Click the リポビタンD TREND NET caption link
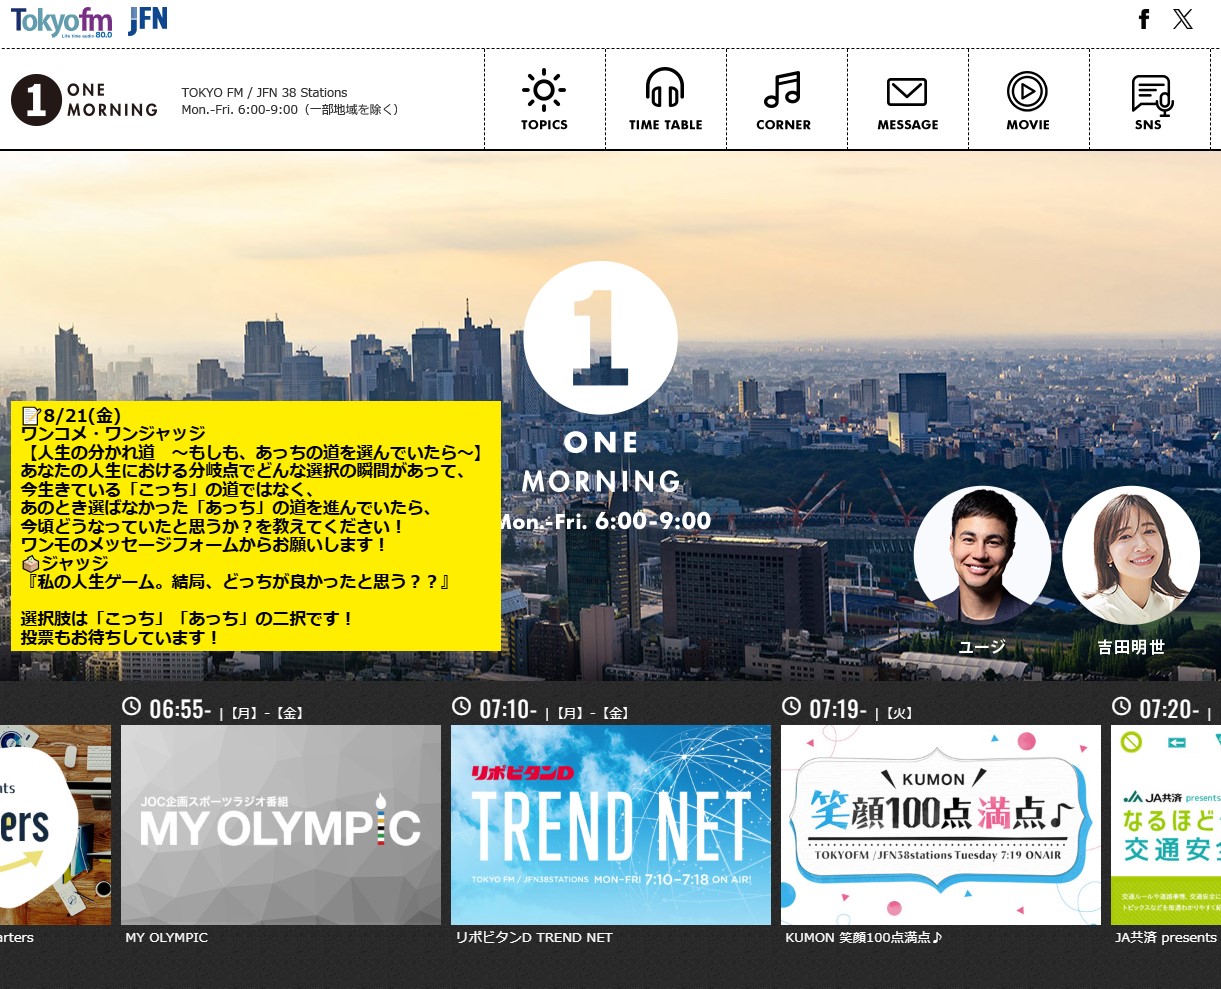This screenshot has height=989, width=1221. [534, 938]
